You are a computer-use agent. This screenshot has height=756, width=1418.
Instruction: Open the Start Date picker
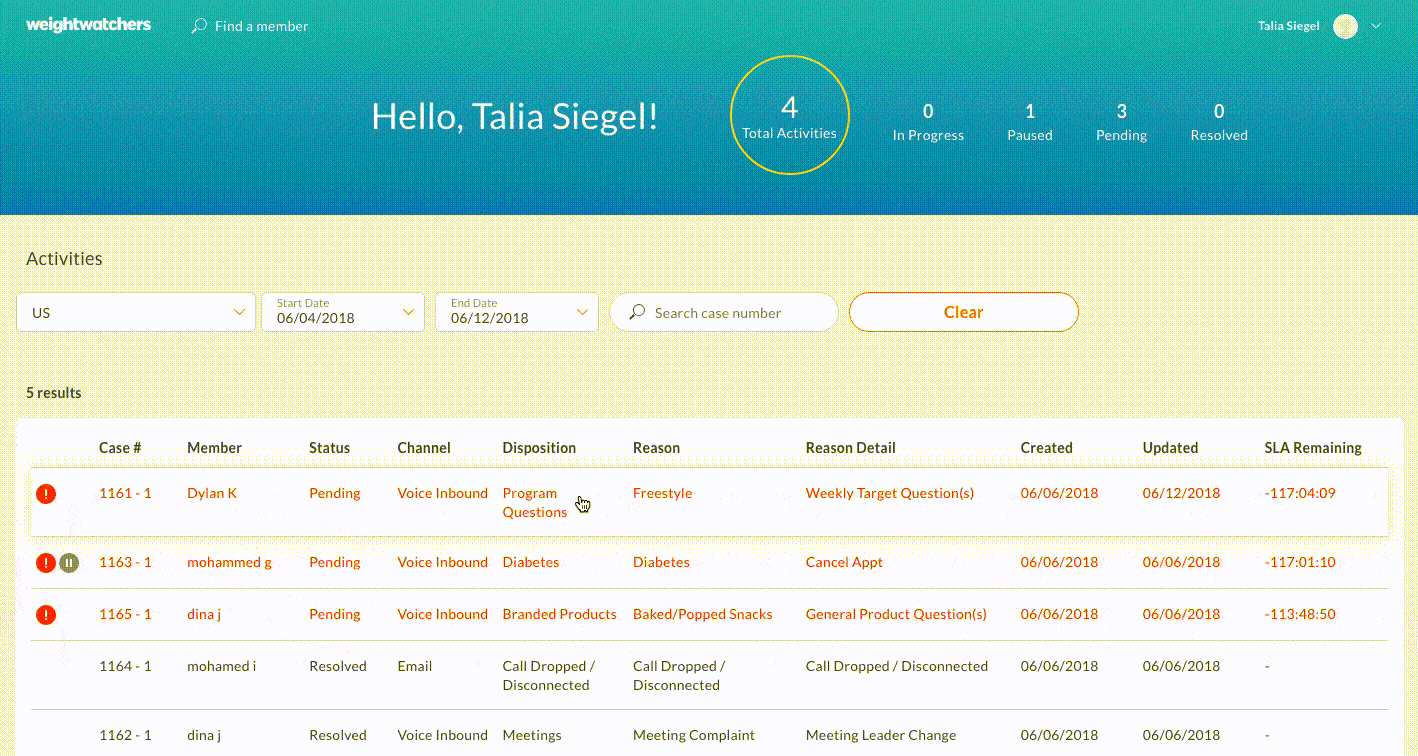click(x=342, y=312)
